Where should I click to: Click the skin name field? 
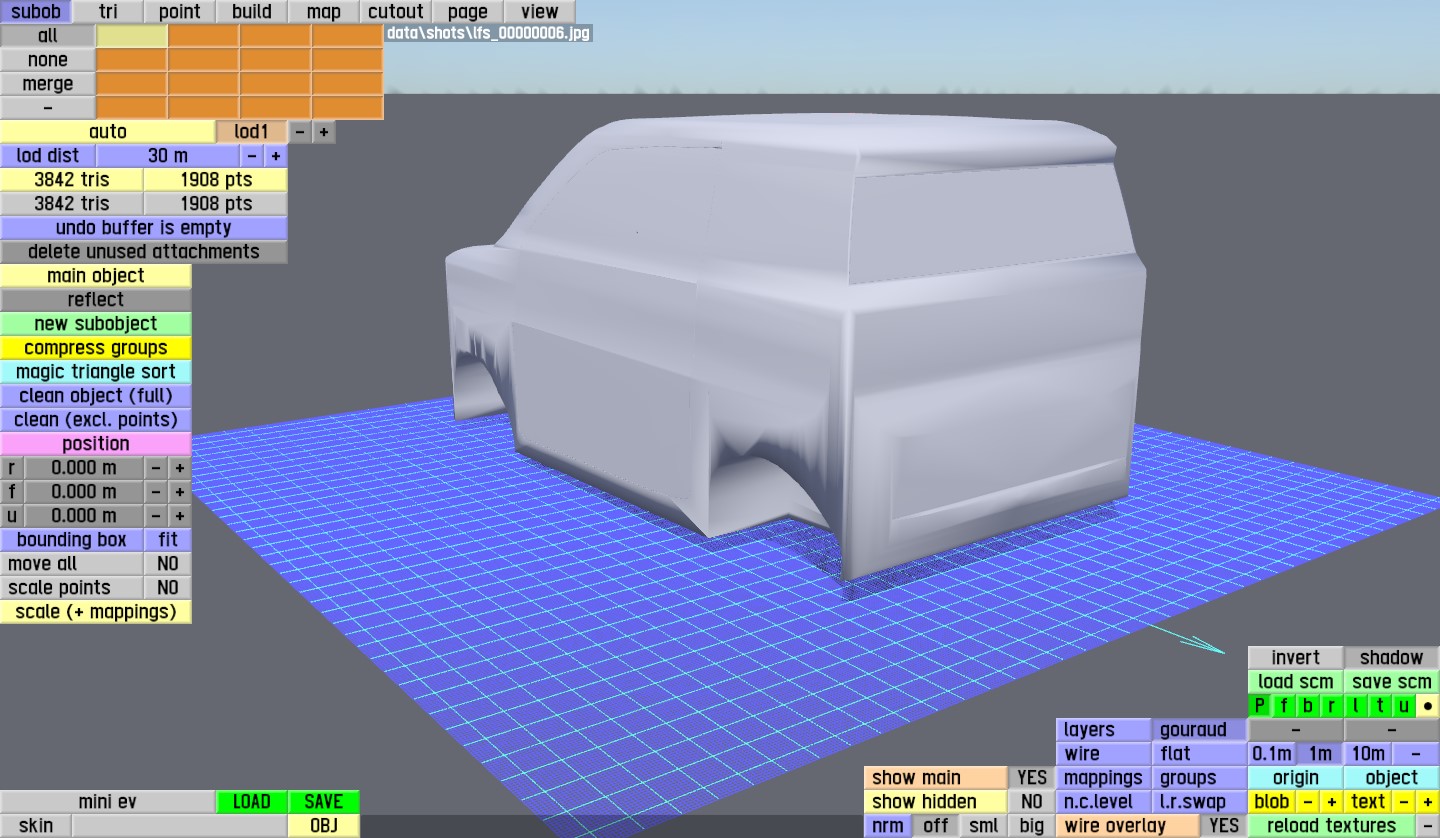pyautogui.click(x=180, y=826)
